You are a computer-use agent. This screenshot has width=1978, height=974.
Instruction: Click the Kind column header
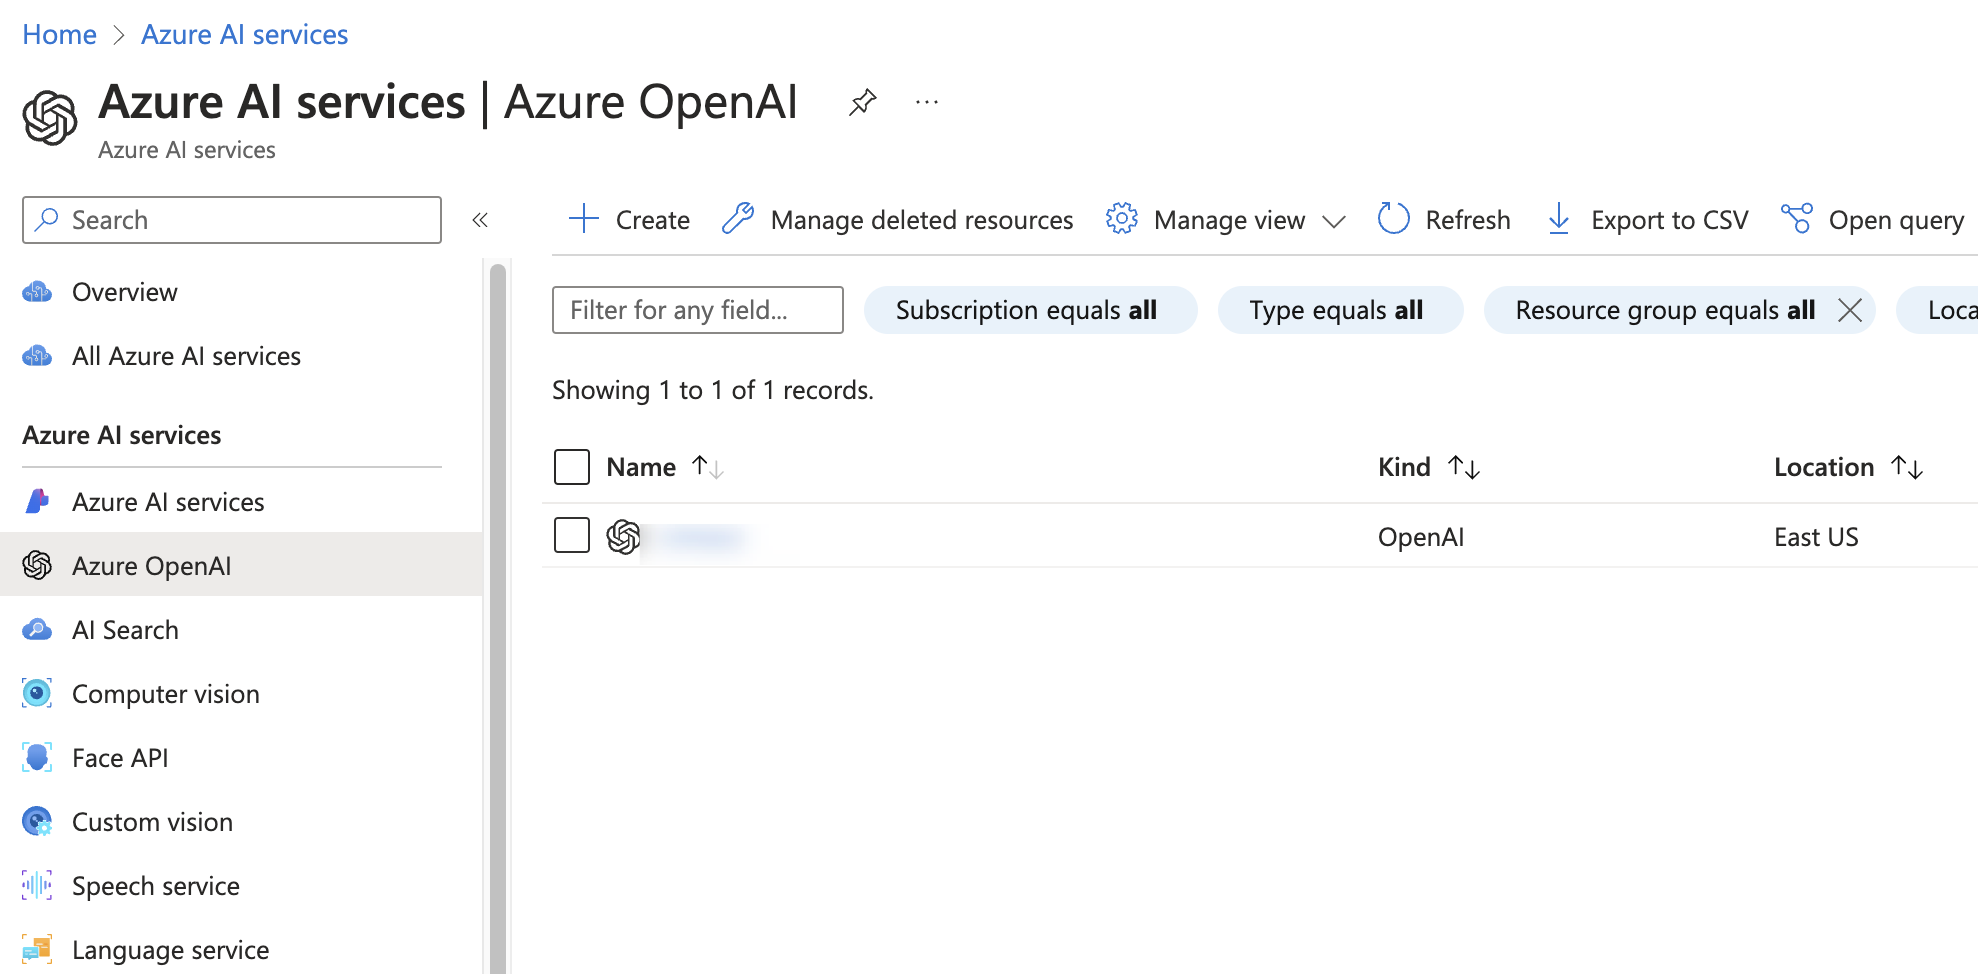coord(1404,467)
